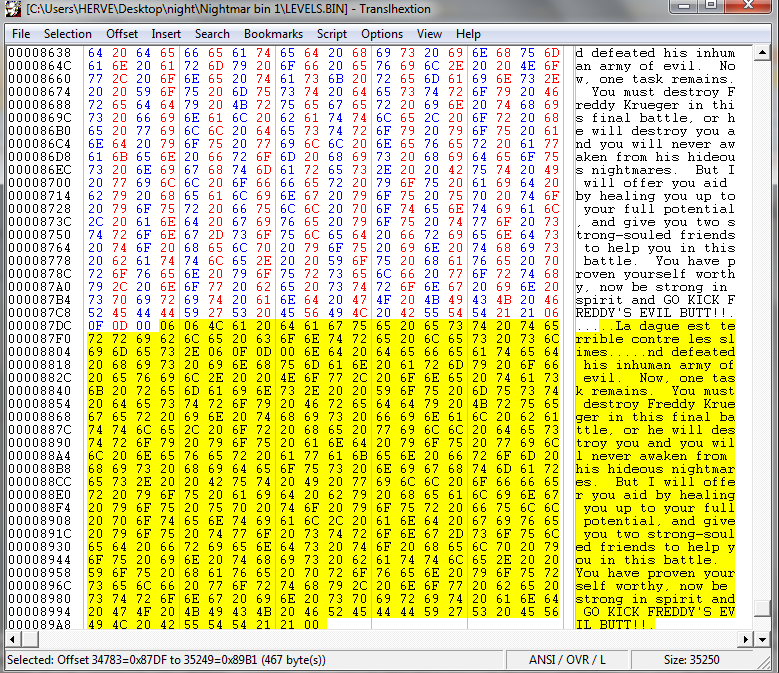
Task: Click the horizontal scrollbar thumb
Action: 30,639
